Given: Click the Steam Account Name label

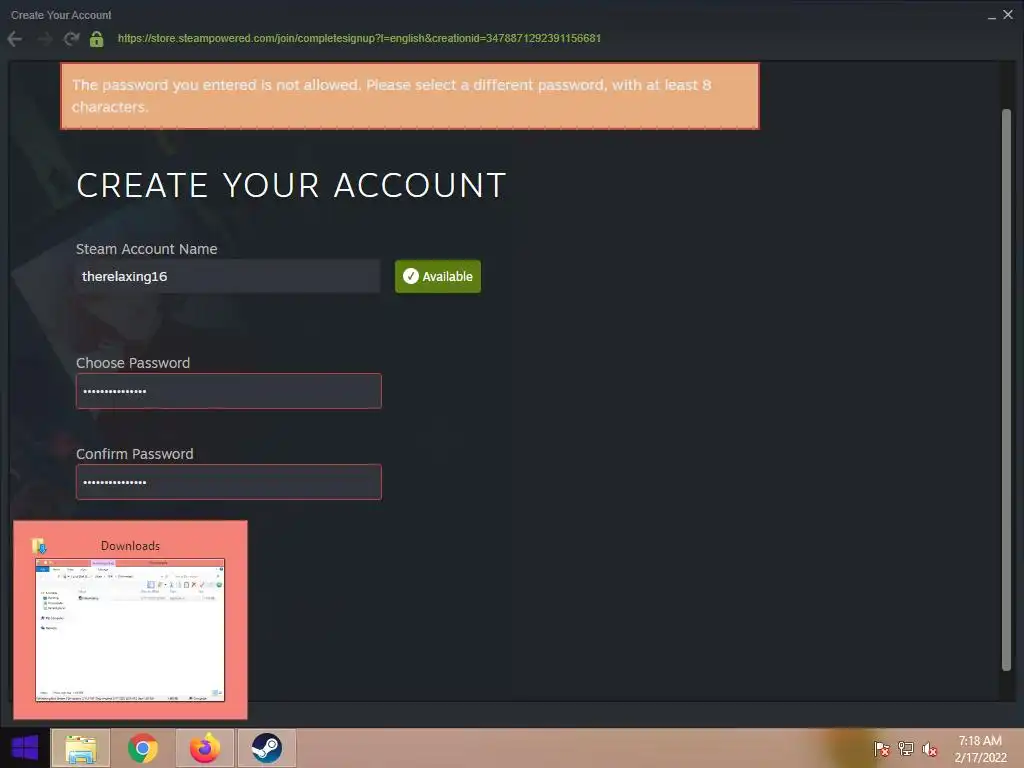Looking at the screenshot, I should pos(146,249).
